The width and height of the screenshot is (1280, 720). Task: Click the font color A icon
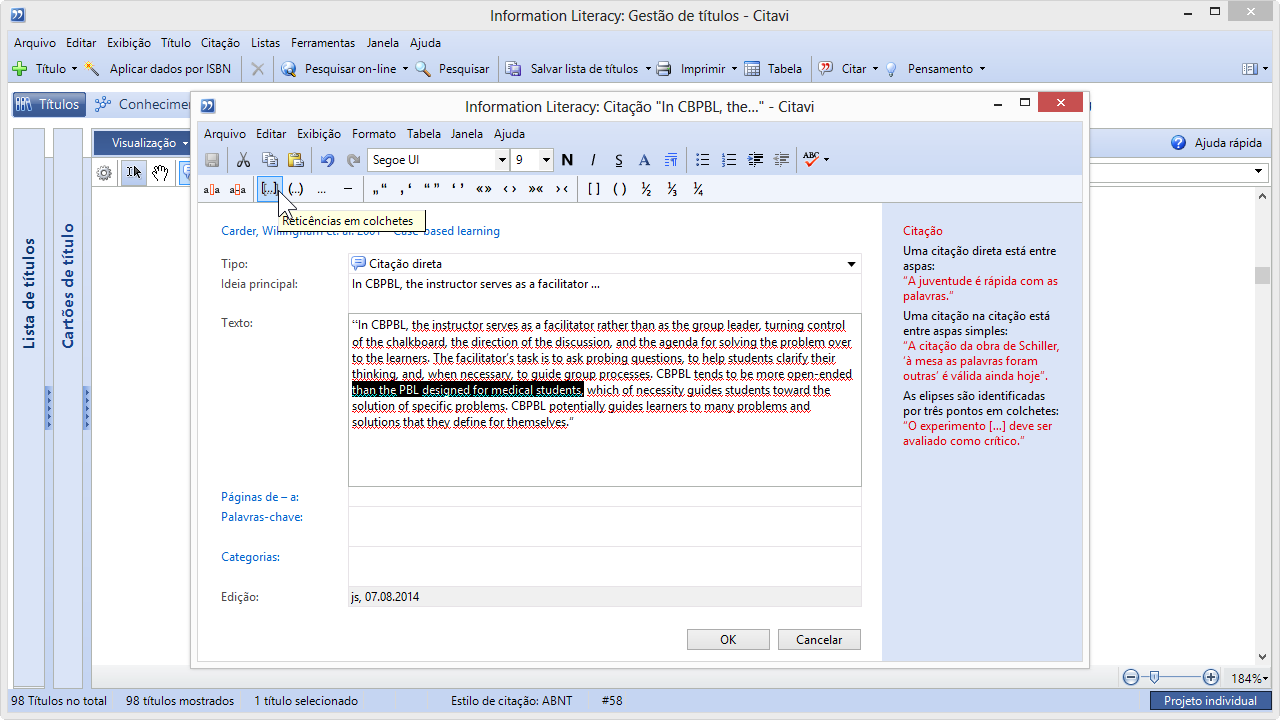click(x=645, y=160)
